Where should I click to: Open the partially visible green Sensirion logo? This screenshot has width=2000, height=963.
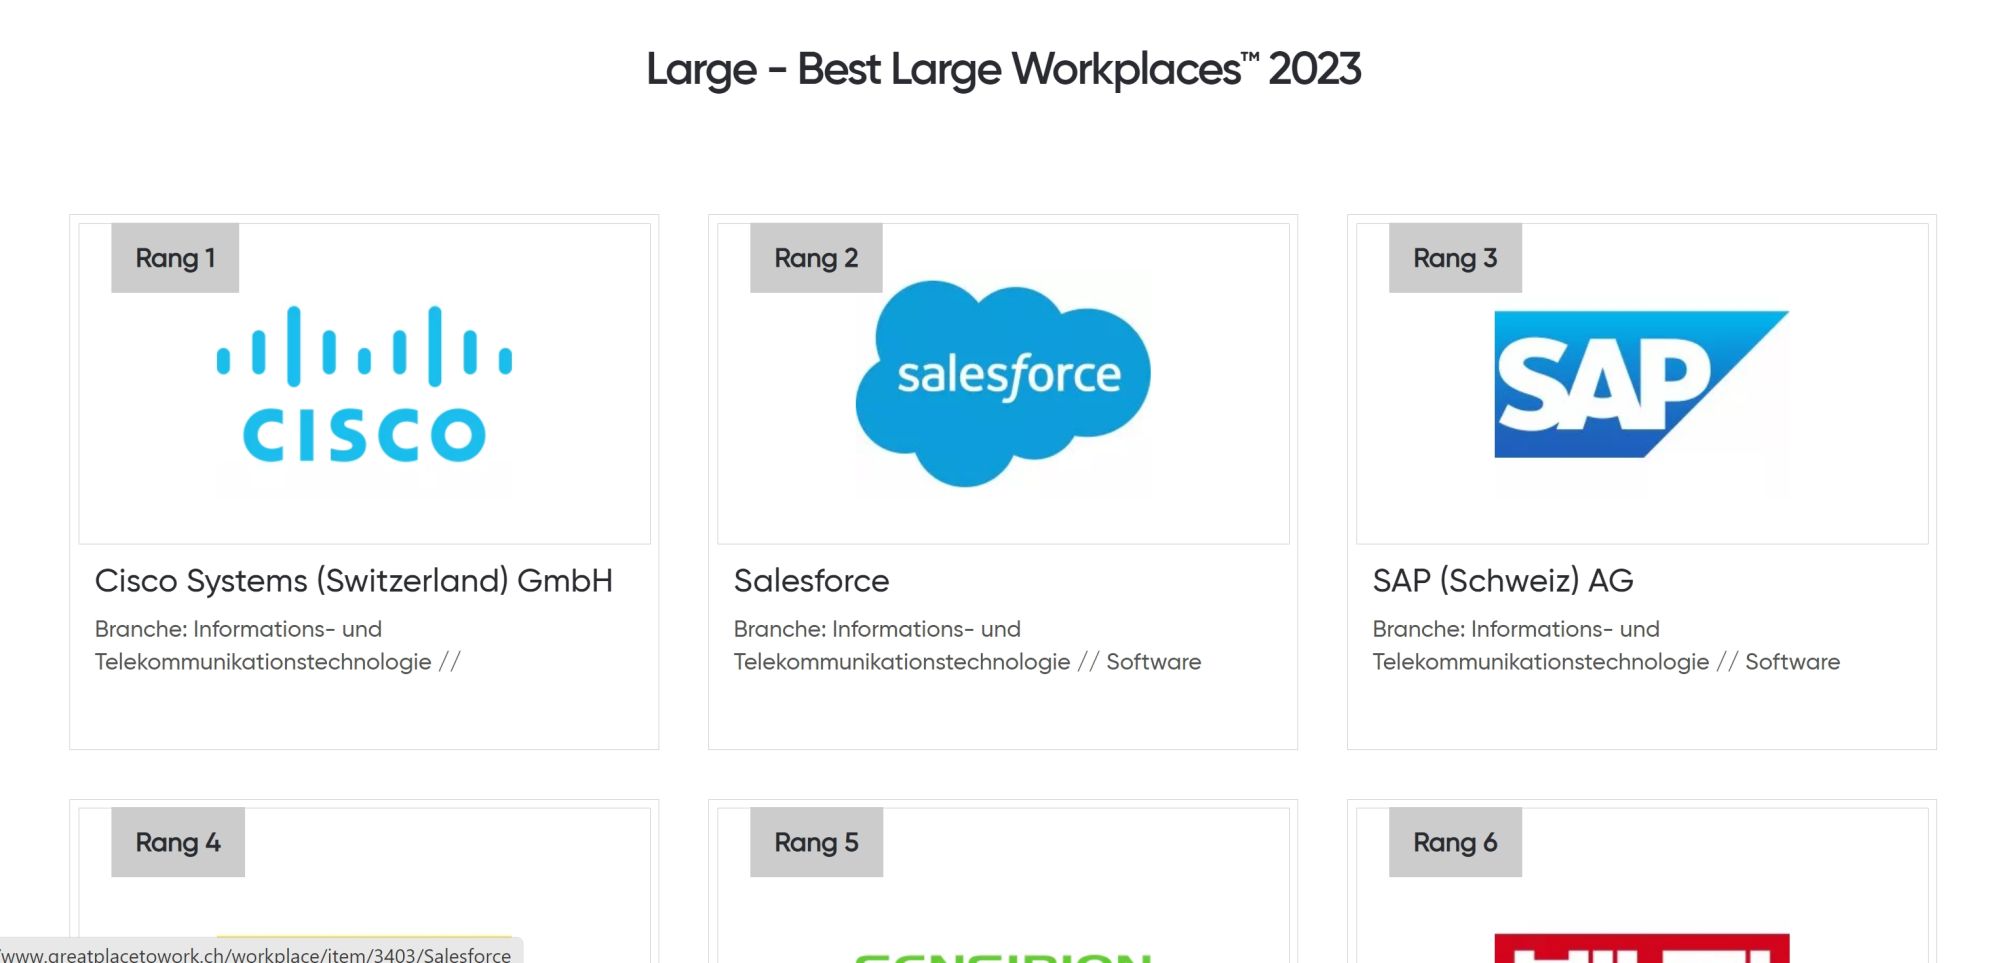point(1003,957)
